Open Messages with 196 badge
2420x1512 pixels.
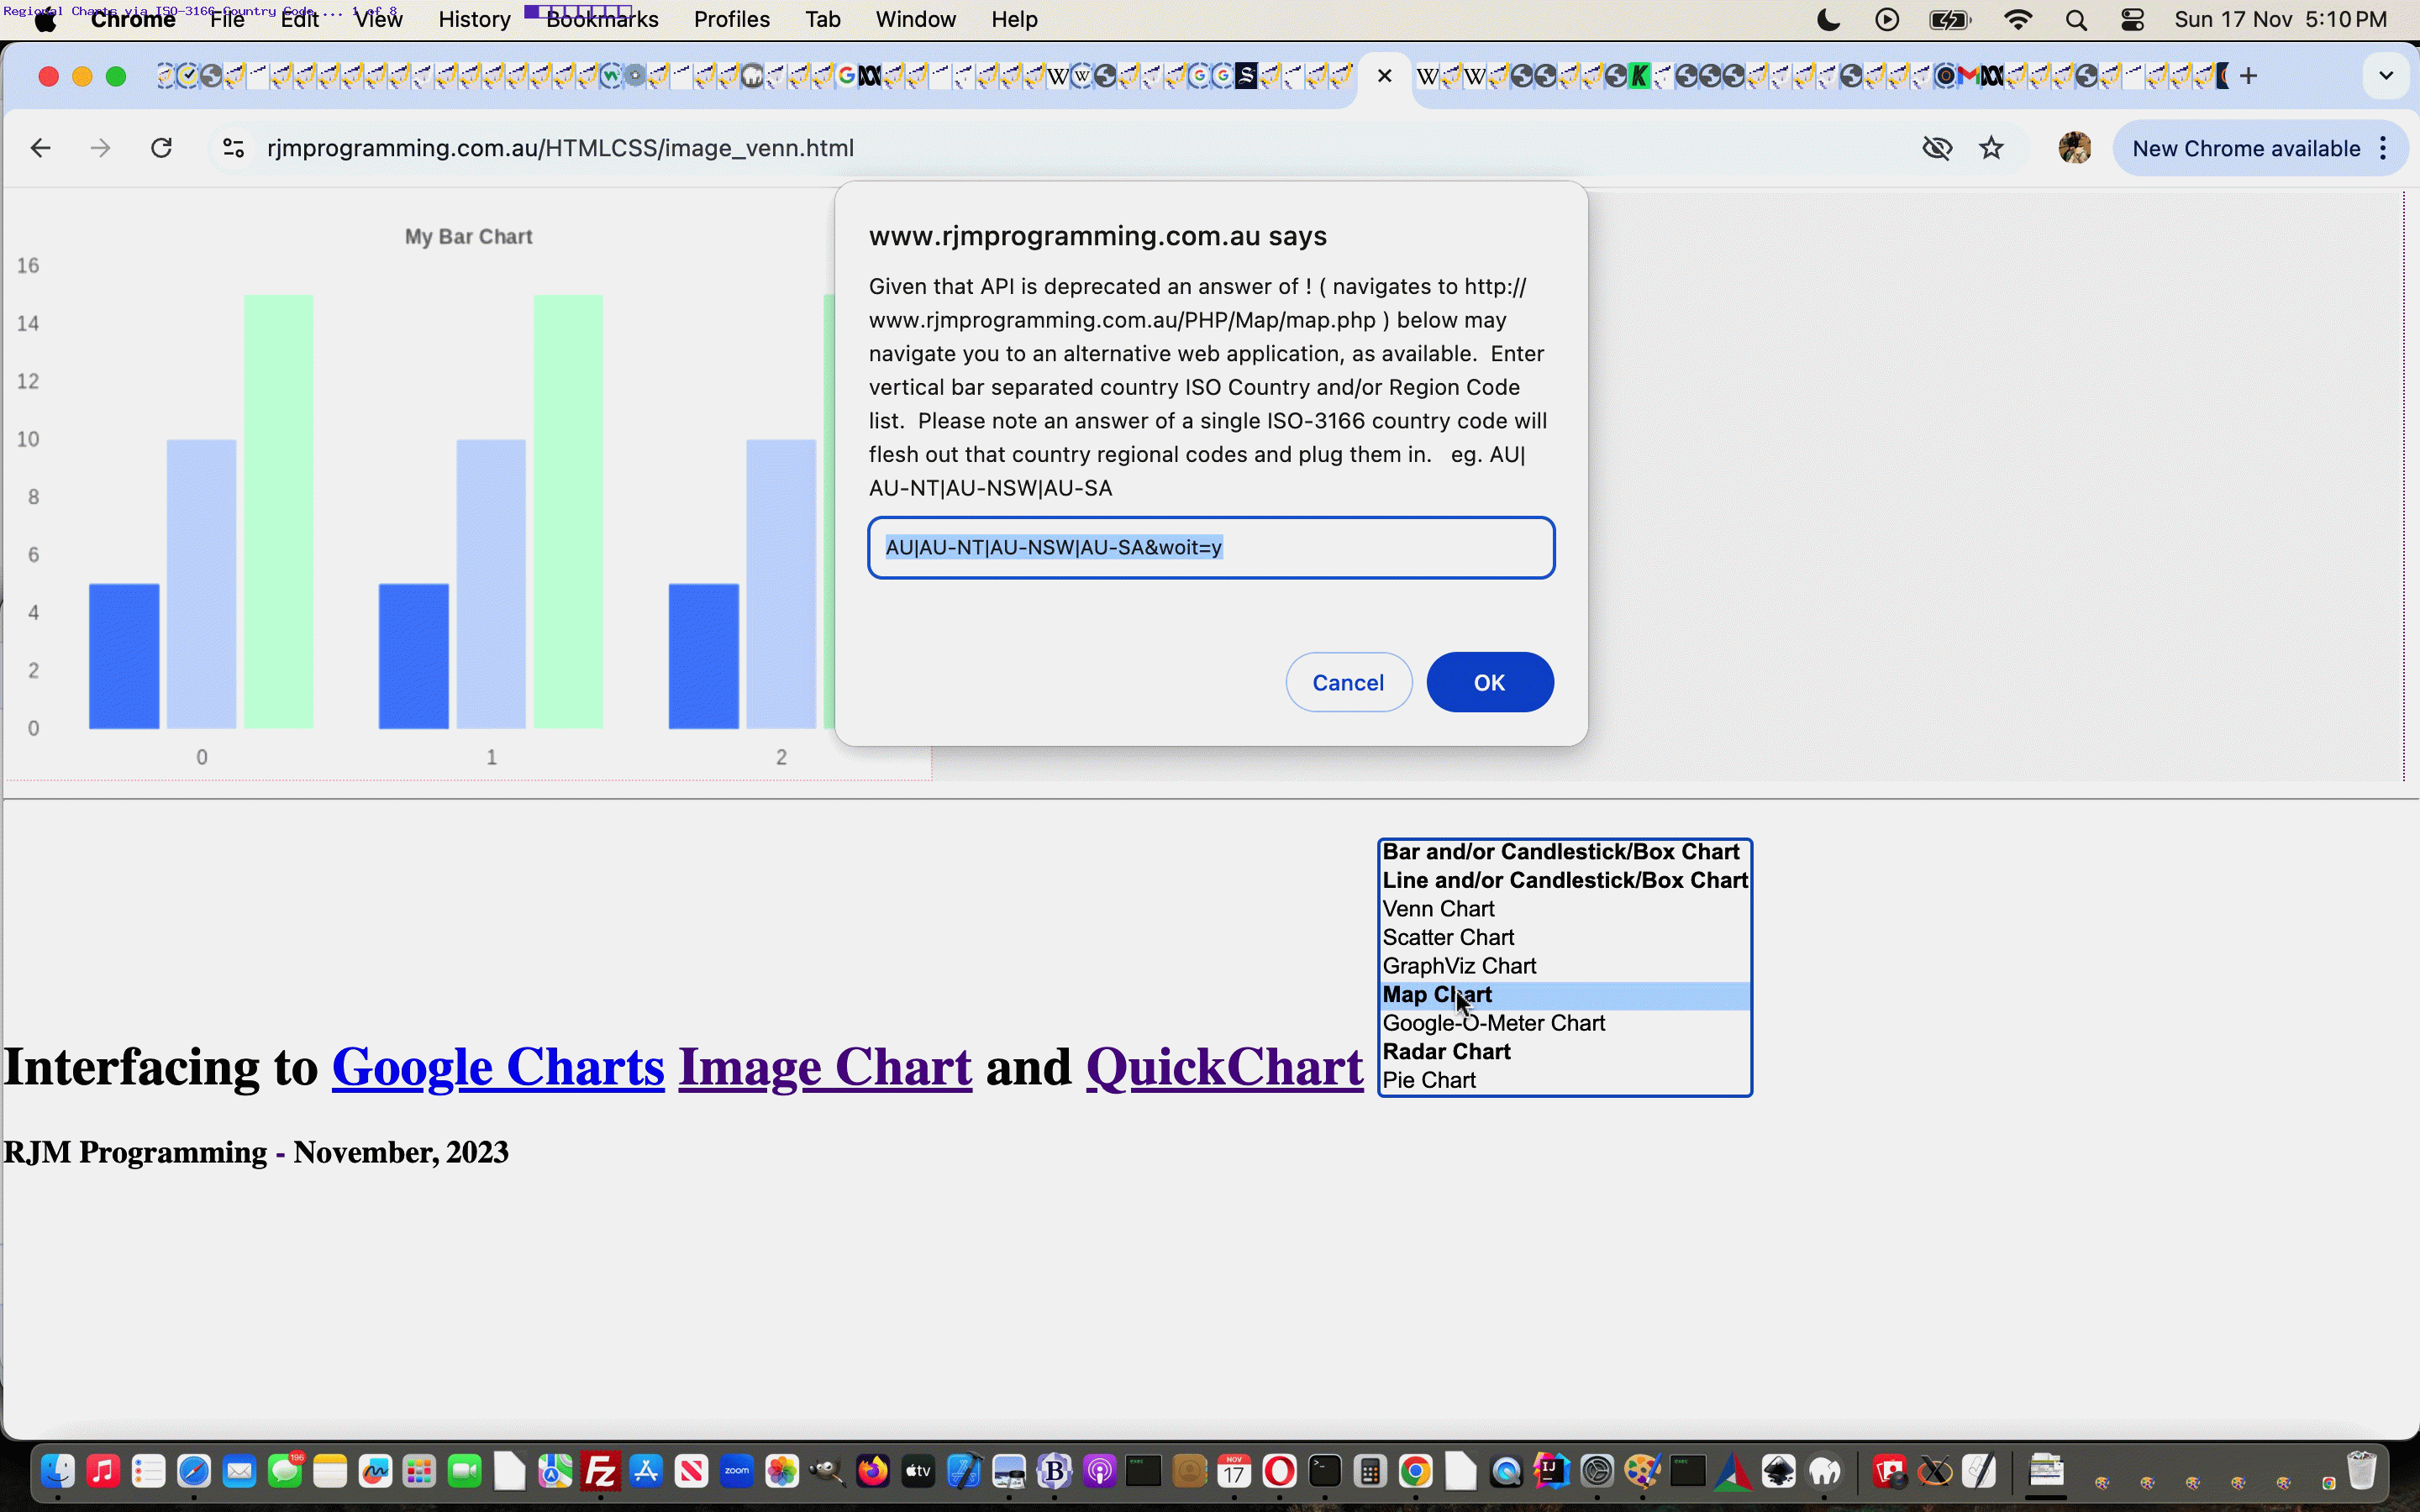(x=285, y=1471)
